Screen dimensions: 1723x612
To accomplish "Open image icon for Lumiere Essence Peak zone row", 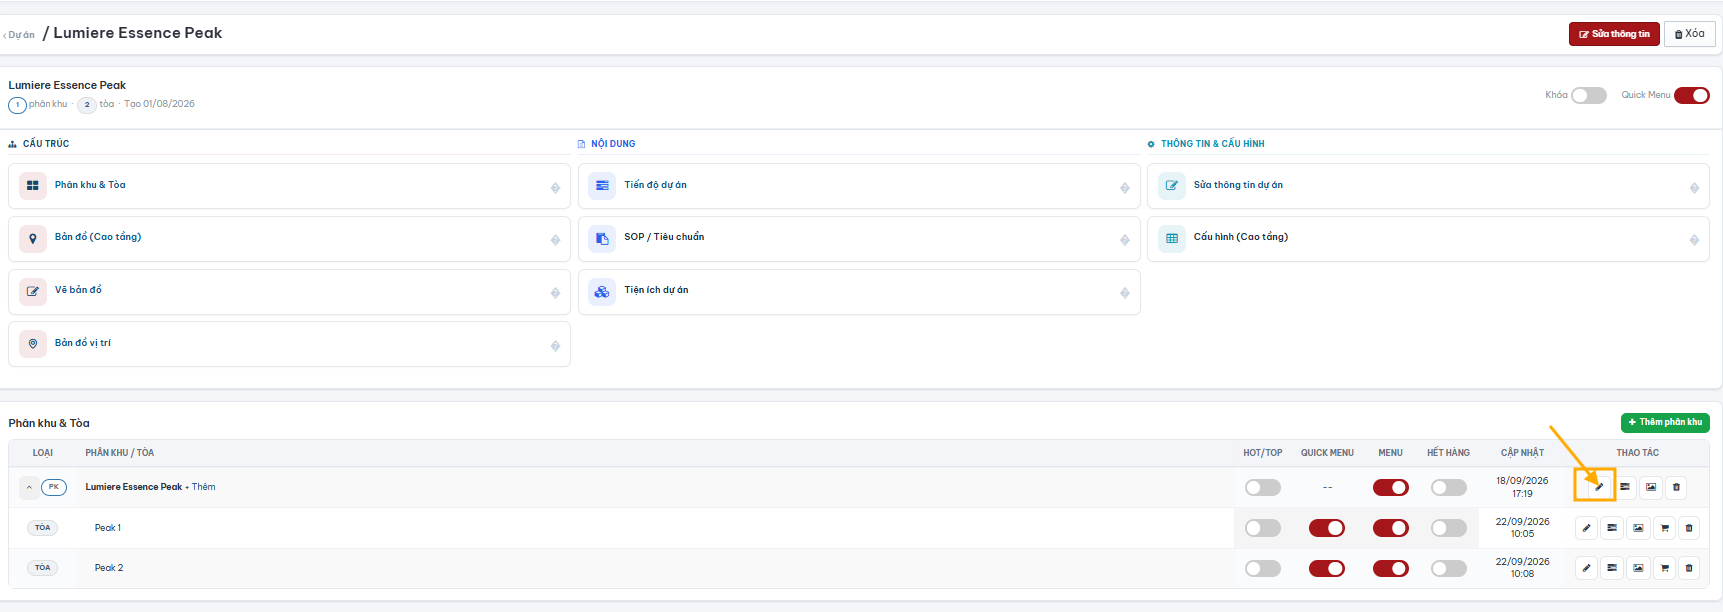I will click(1651, 487).
